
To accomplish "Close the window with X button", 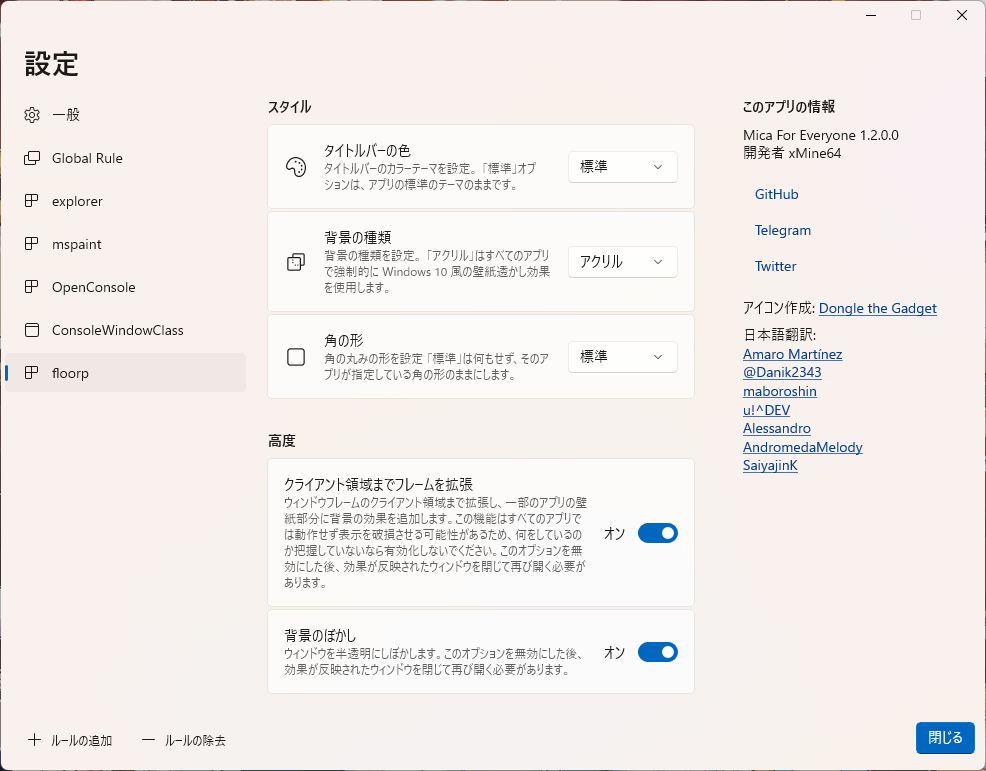I will point(961,15).
